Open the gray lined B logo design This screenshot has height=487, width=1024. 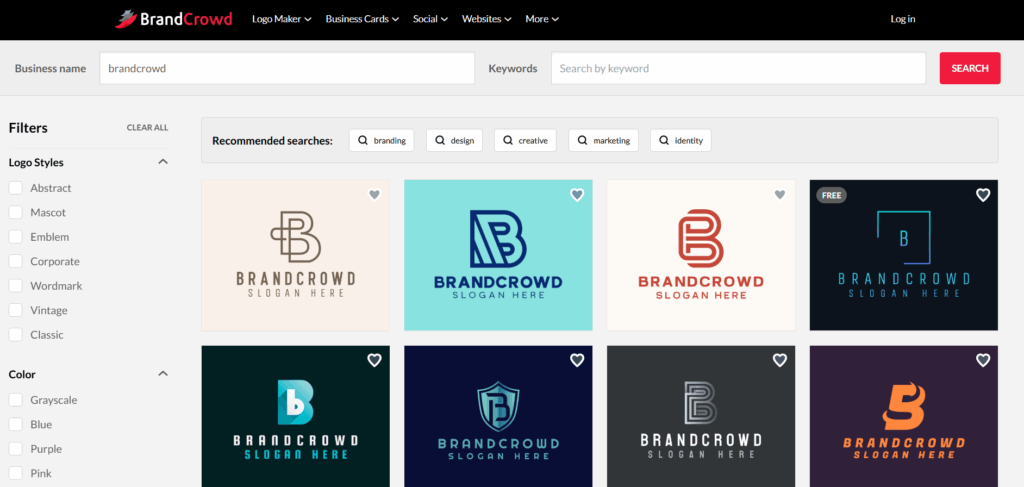pos(701,416)
